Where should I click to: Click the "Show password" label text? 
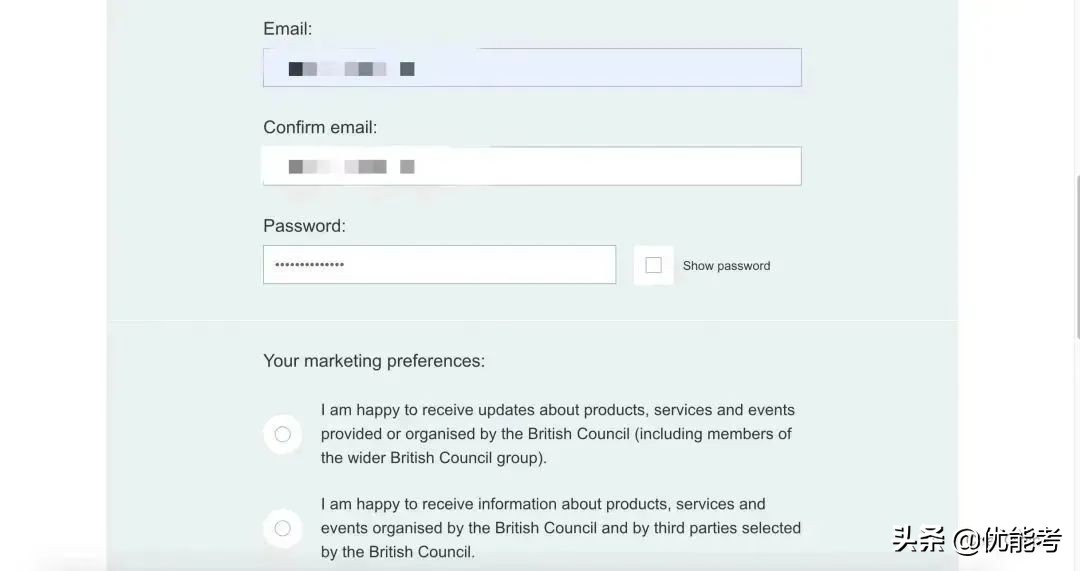click(726, 266)
